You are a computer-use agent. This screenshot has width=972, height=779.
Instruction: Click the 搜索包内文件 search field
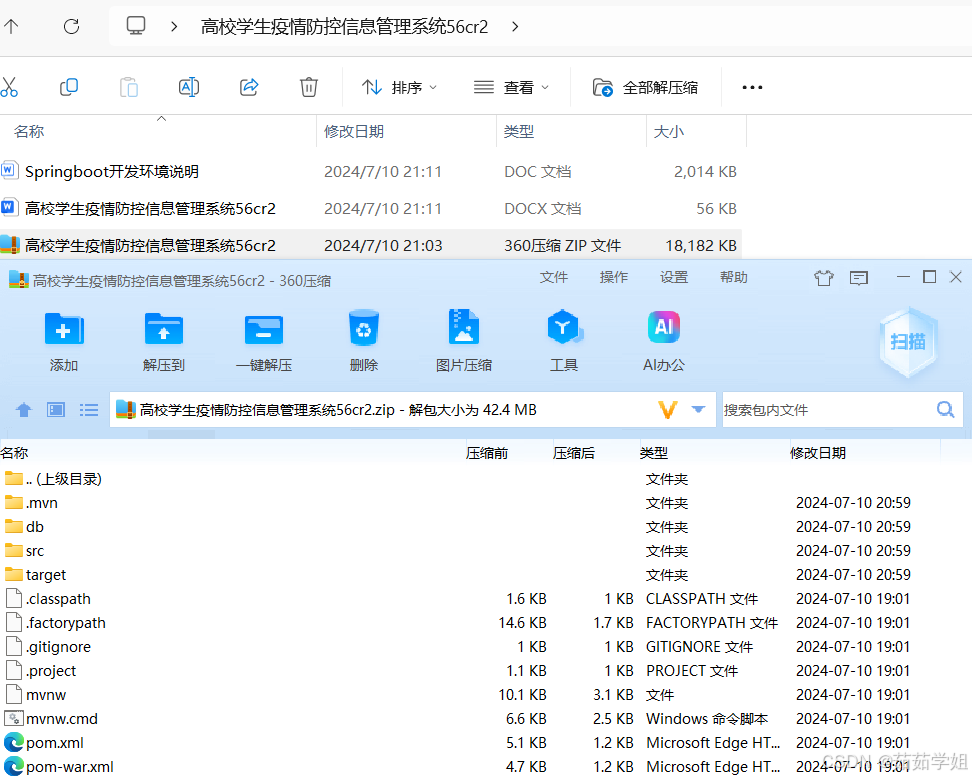point(828,410)
